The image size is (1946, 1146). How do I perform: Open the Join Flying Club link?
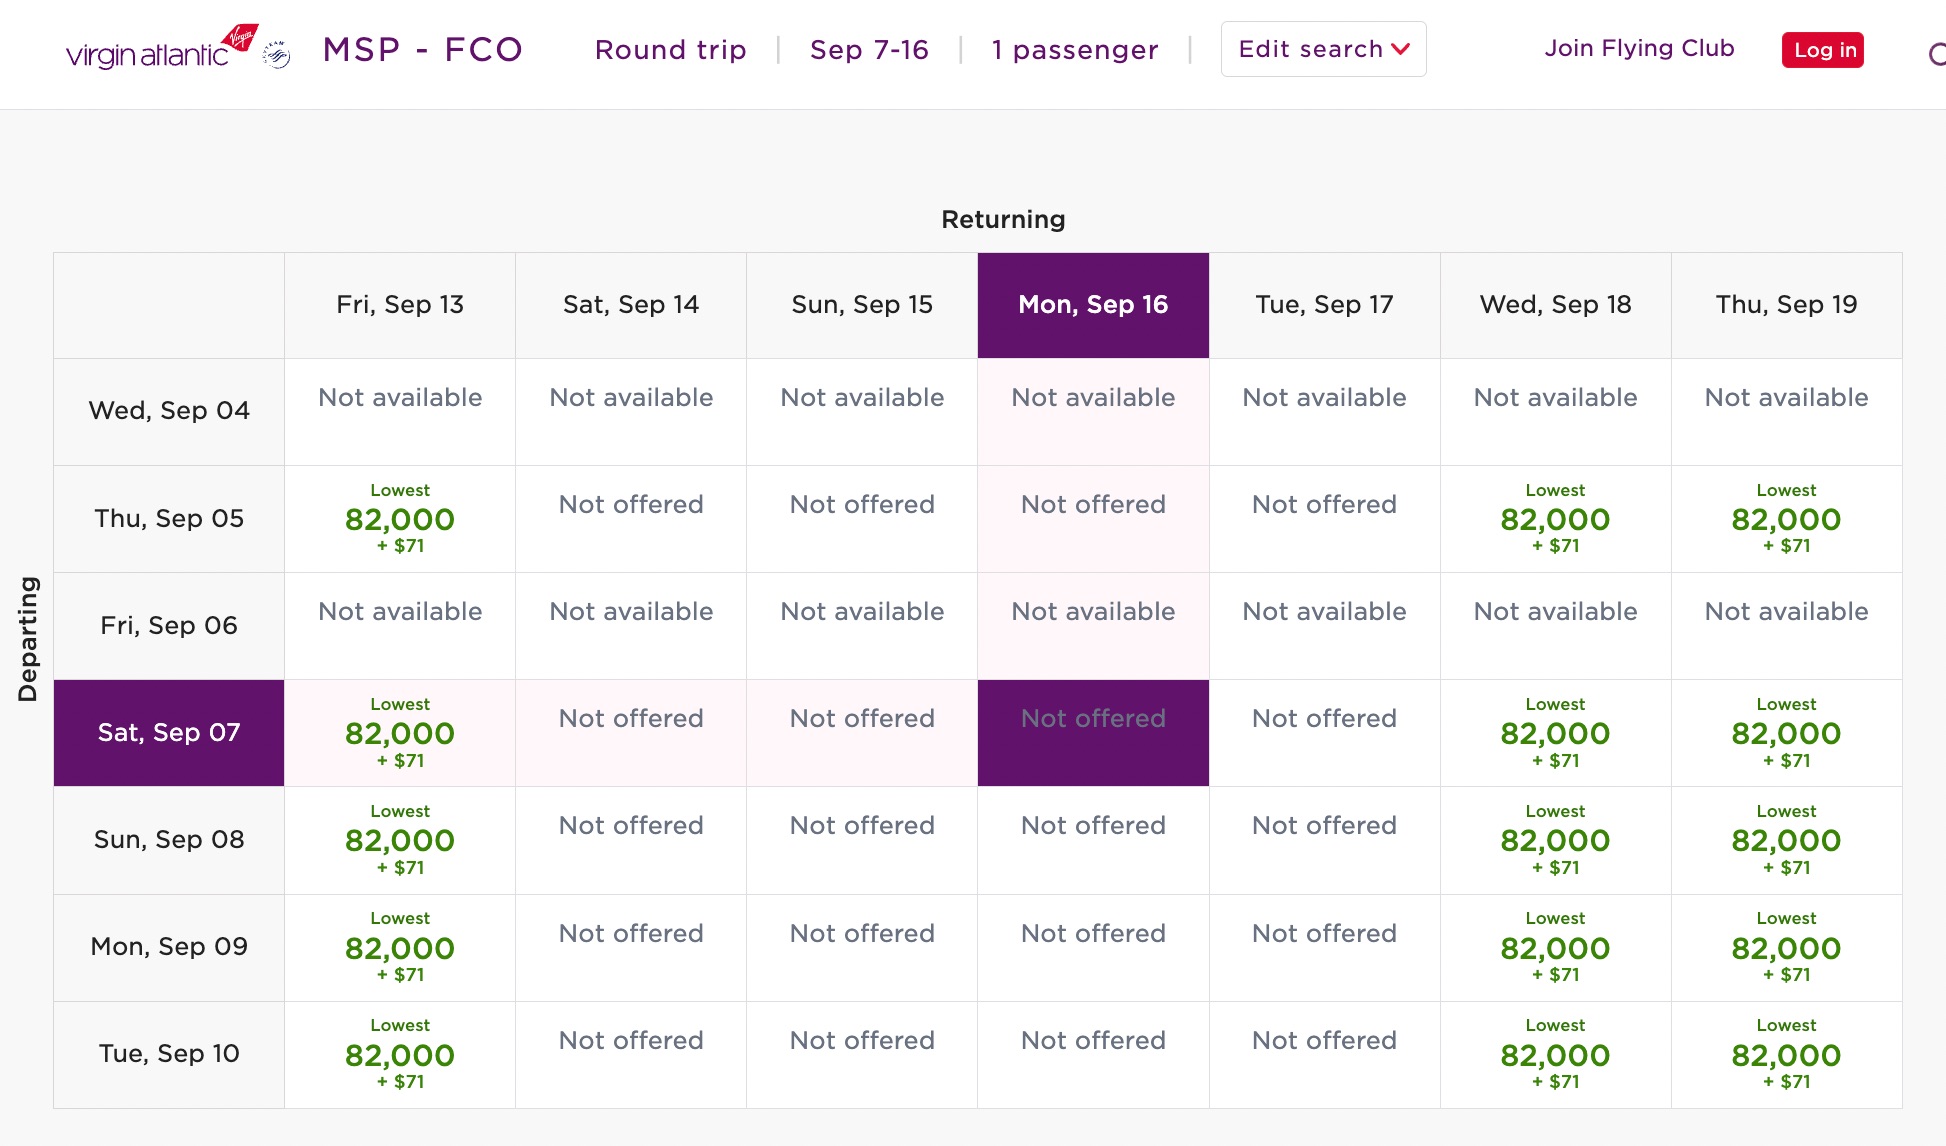click(1639, 47)
